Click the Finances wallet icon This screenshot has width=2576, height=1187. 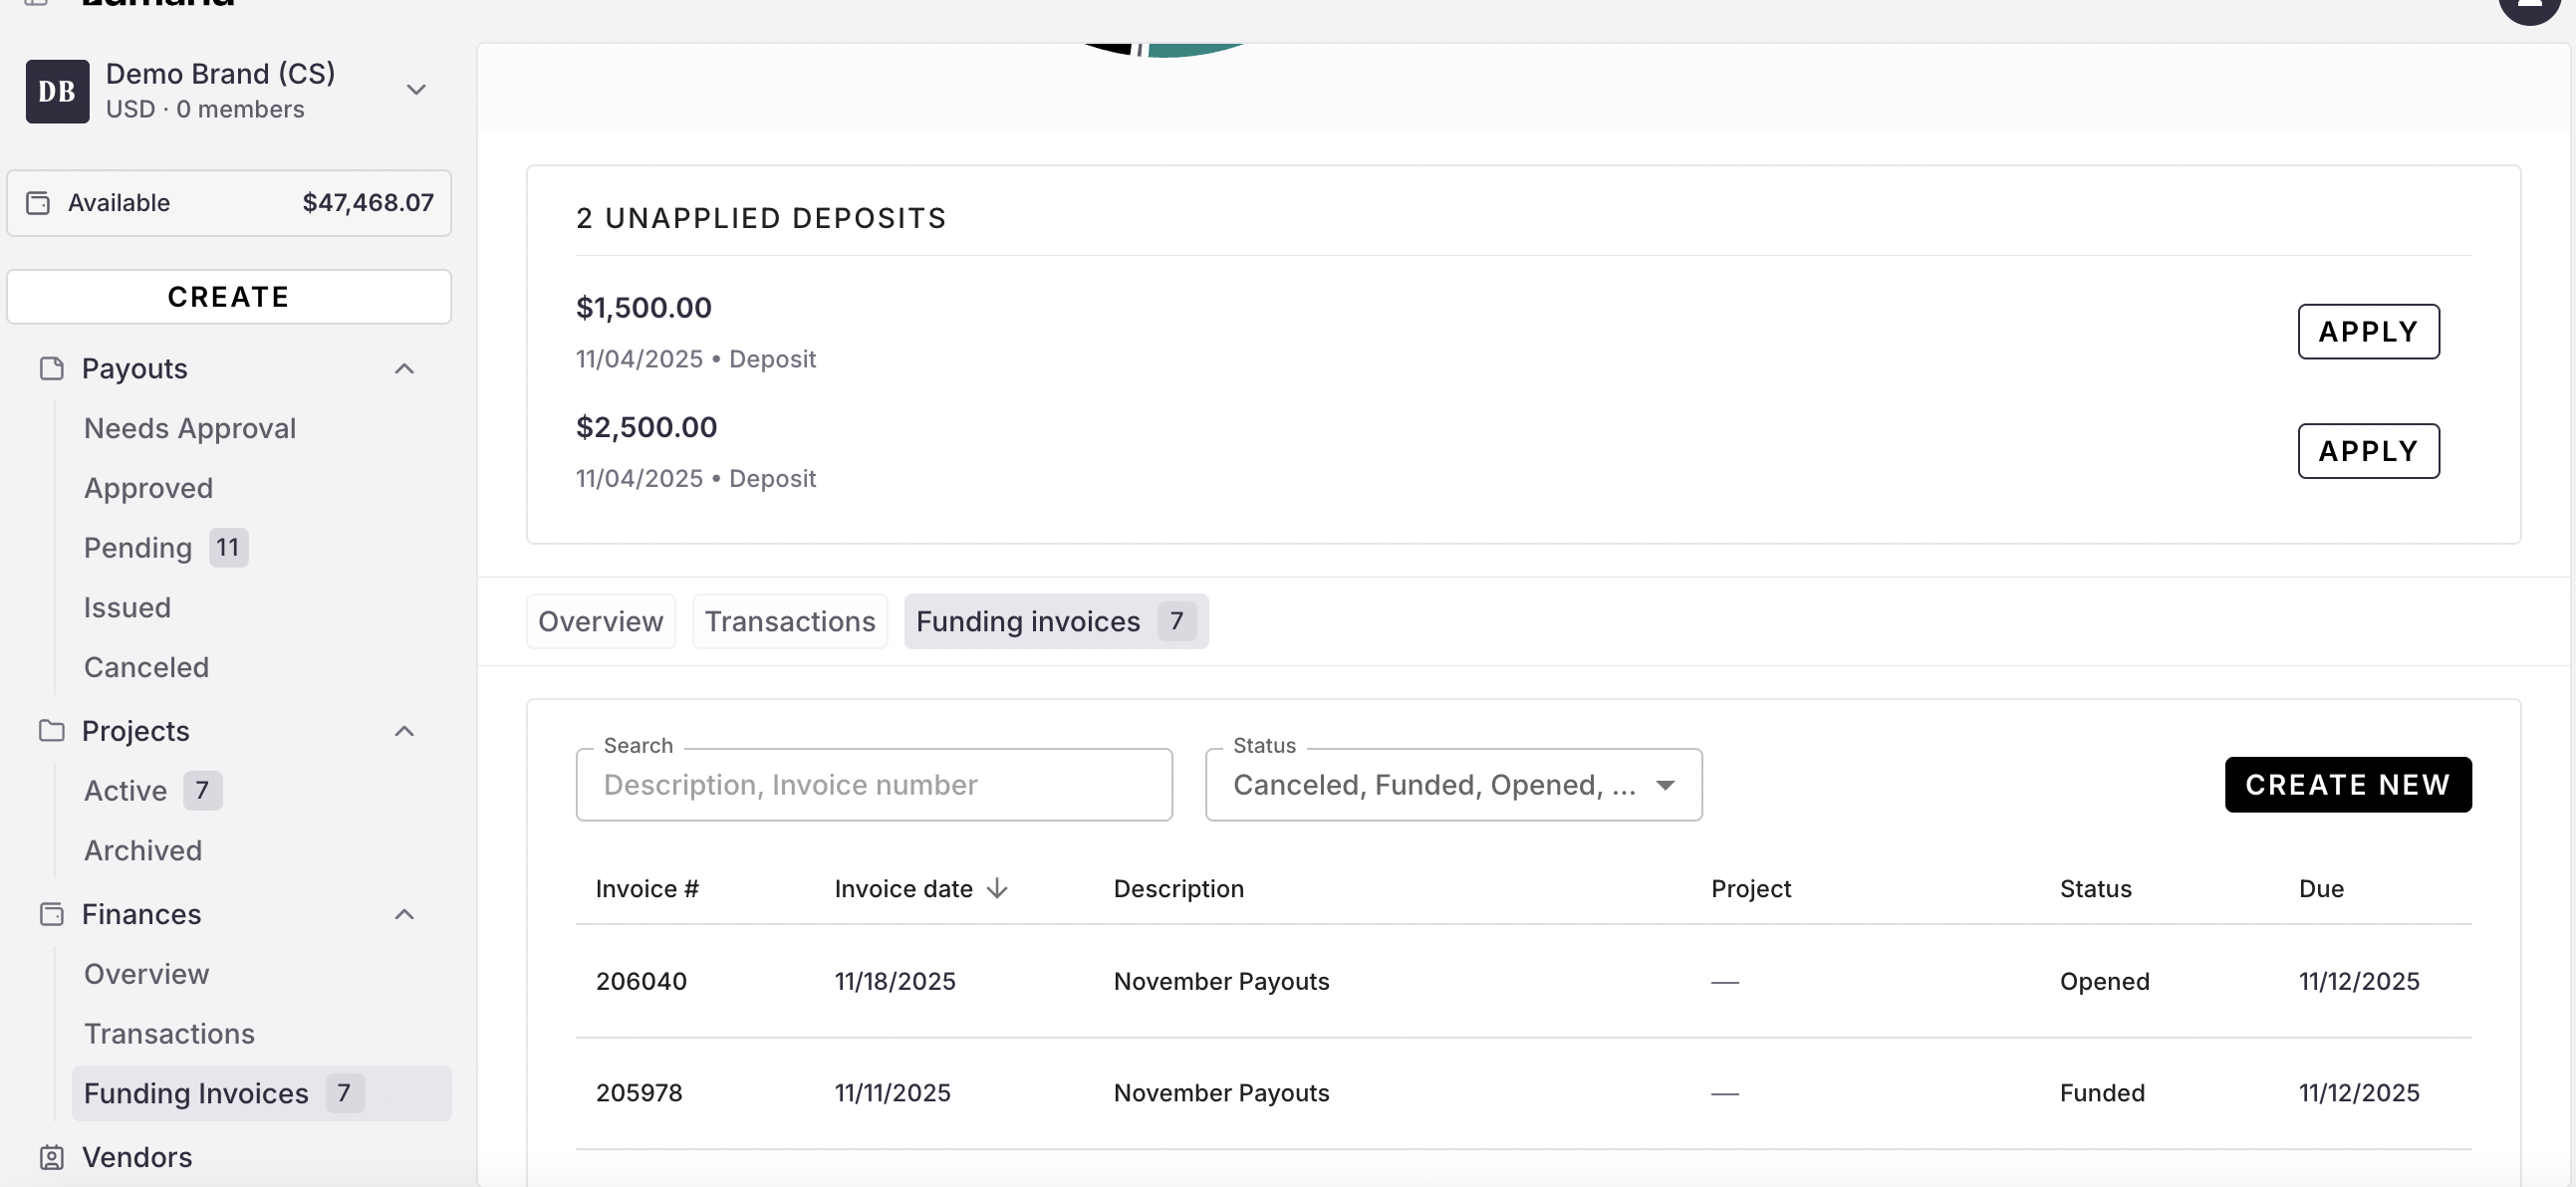click(x=51, y=914)
